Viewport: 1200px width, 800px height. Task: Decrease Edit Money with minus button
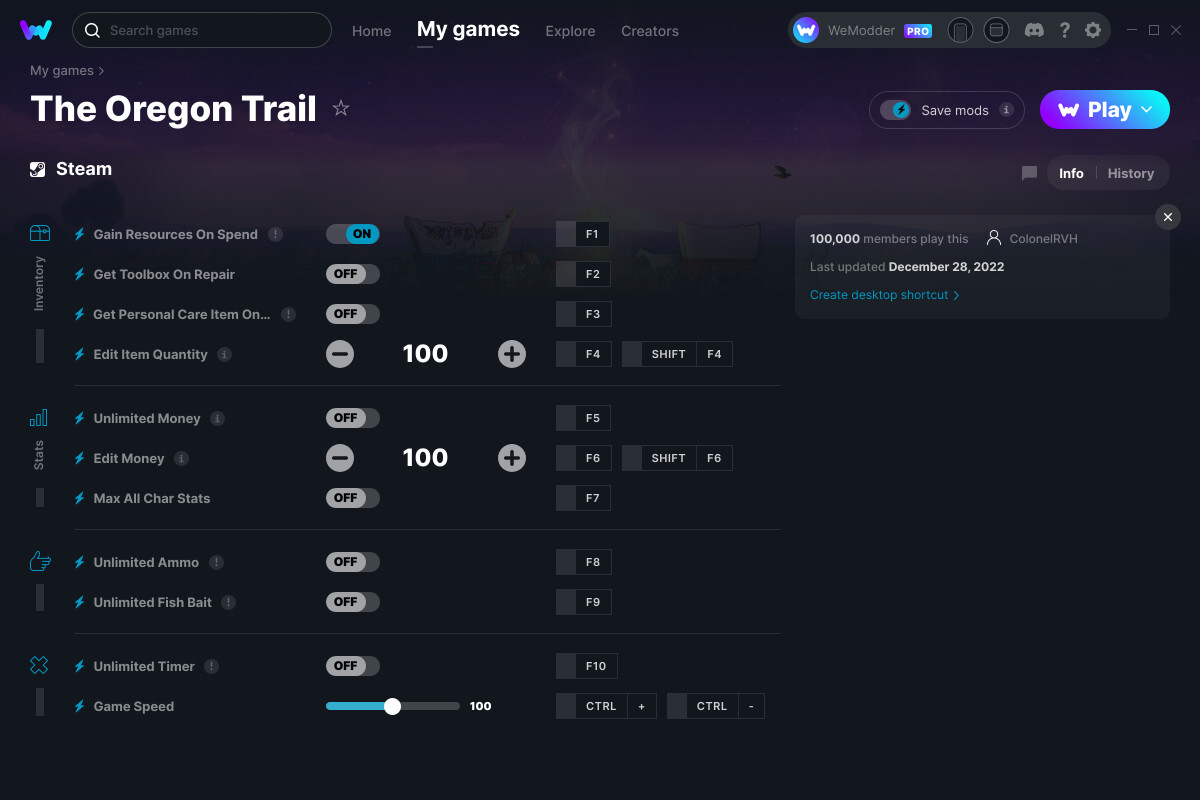click(340, 458)
